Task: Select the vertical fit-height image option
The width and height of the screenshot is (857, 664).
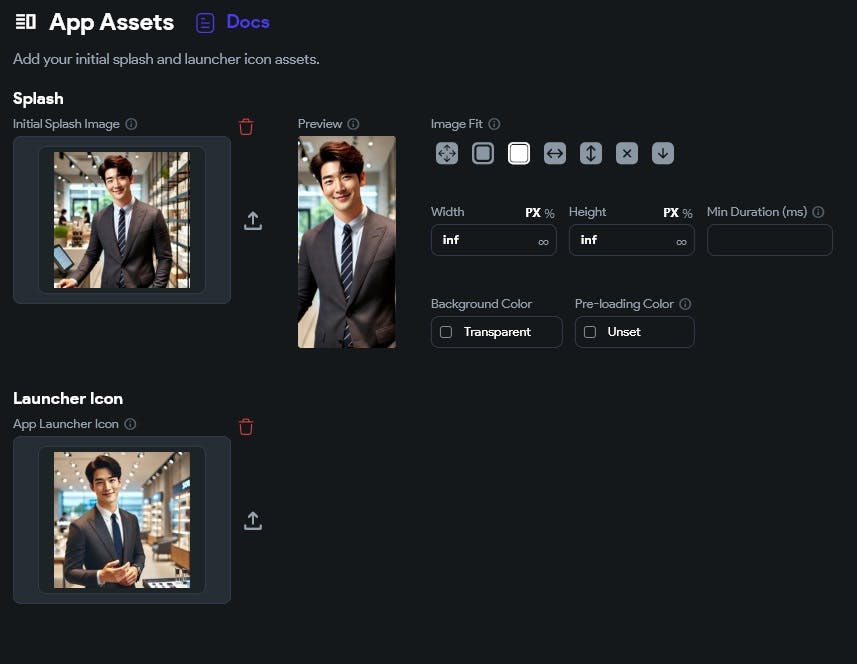Action: [x=591, y=154]
